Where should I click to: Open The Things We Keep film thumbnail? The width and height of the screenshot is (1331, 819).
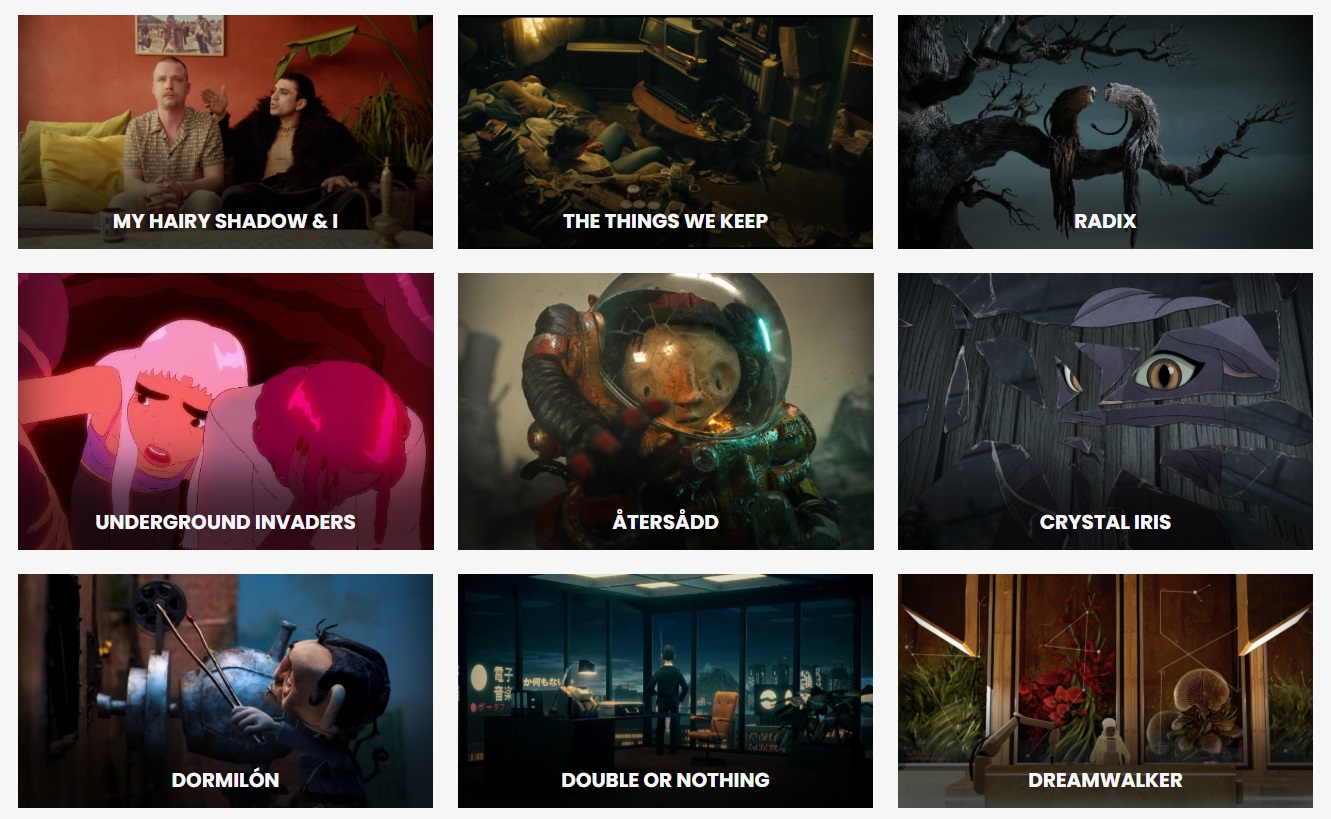coord(665,132)
